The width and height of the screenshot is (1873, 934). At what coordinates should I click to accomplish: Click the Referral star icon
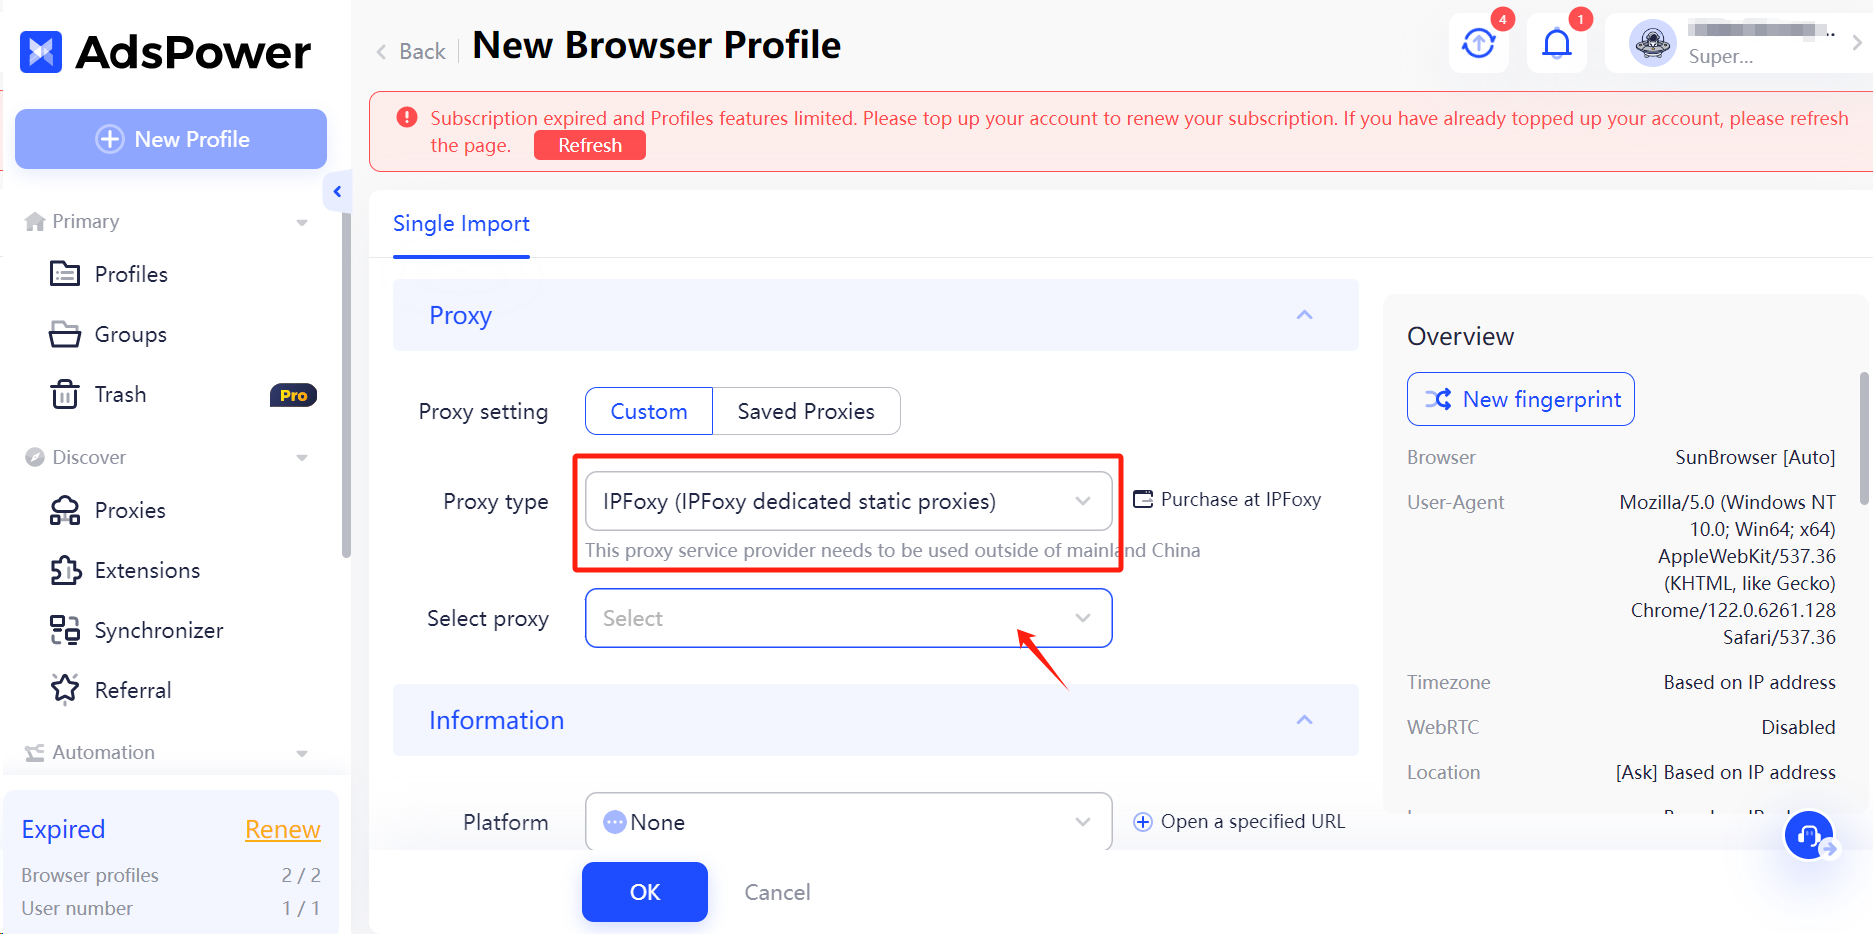[x=64, y=689]
